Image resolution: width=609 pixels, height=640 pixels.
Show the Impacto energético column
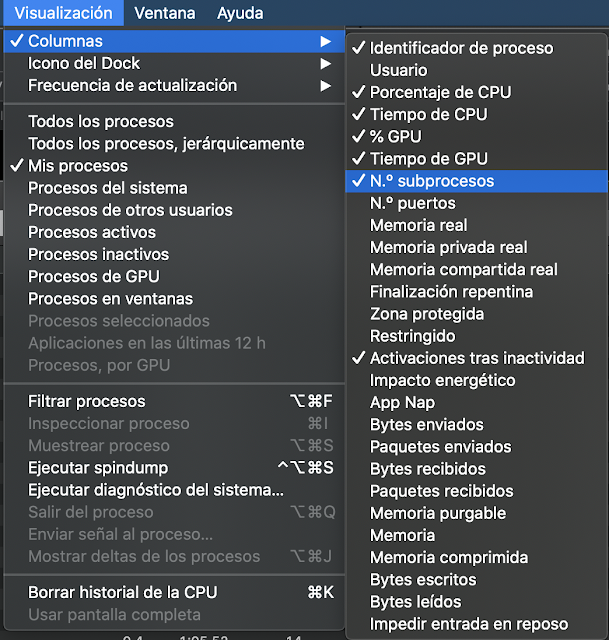tap(442, 380)
